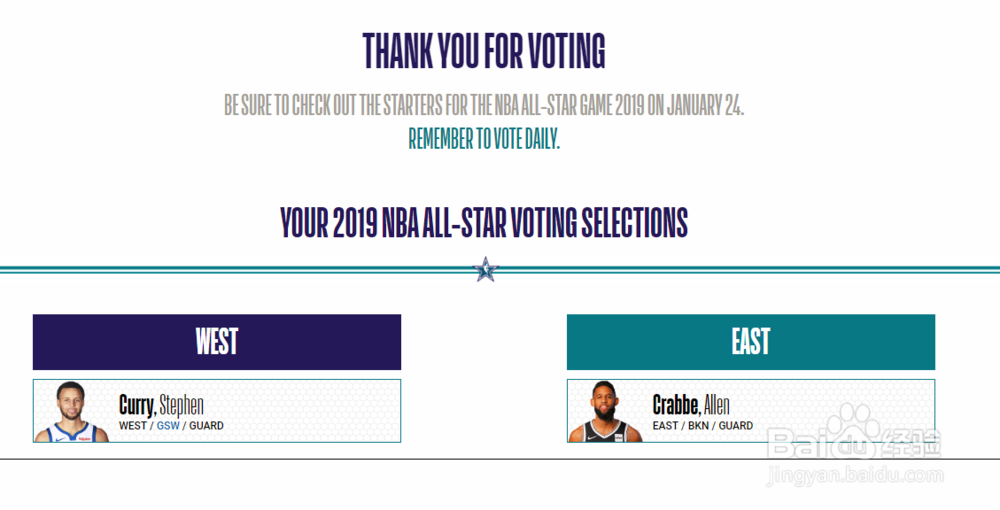Click the BKN team abbreviation
Image resolution: width=1000 pixels, height=510 pixels.
tap(698, 426)
